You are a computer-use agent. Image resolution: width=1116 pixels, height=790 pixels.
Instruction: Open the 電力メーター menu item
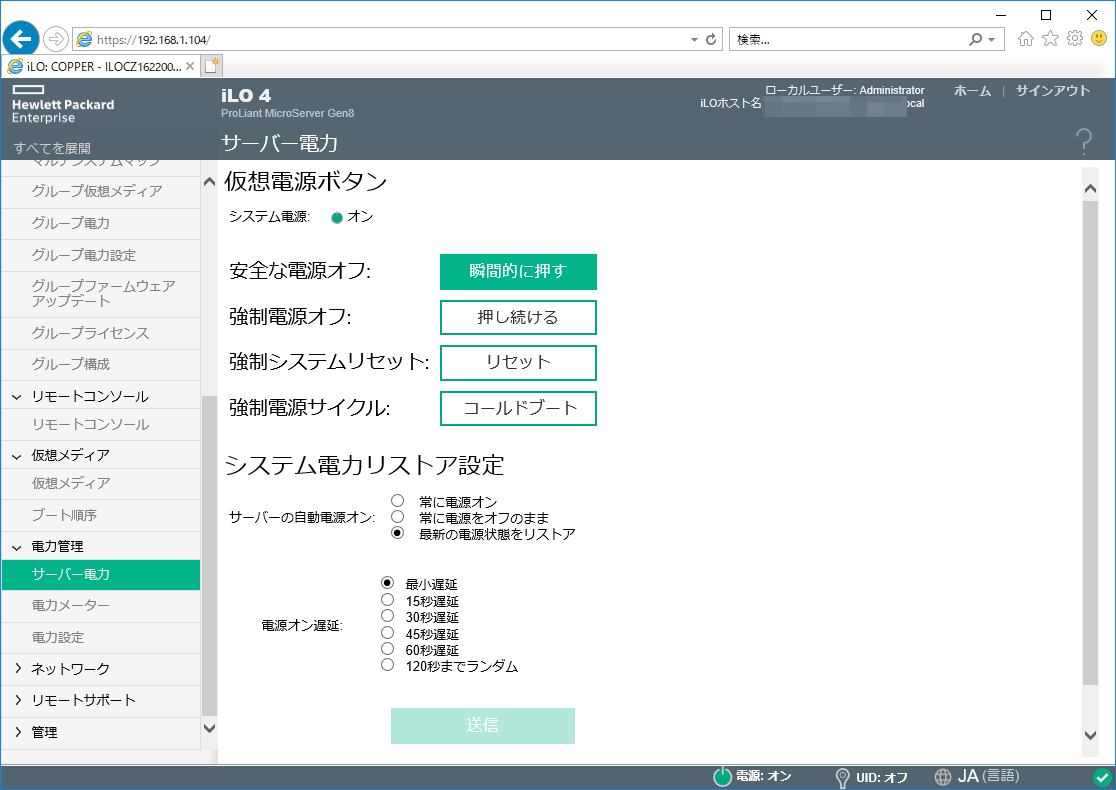tap(101, 606)
